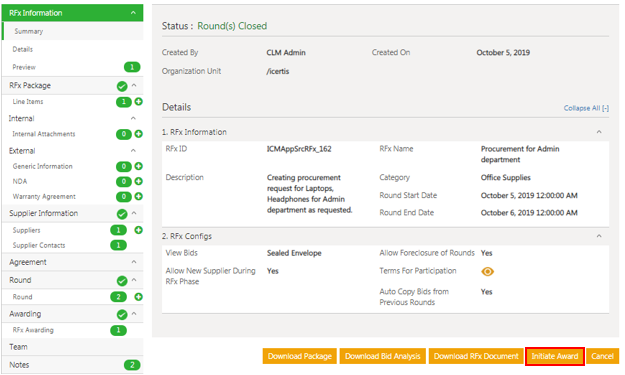625x375 pixels.
Task: Click the Sealed Envelope value
Action: pyautogui.click(x=294, y=253)
